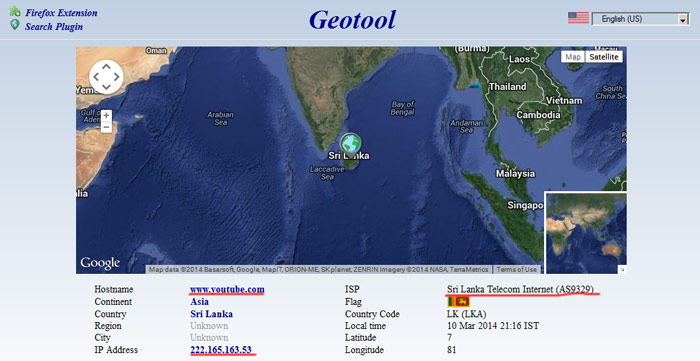Viewport: 700px width, 361px height.
Task: Click the Search Plugin globe pin icon
Action: point(15,25)
